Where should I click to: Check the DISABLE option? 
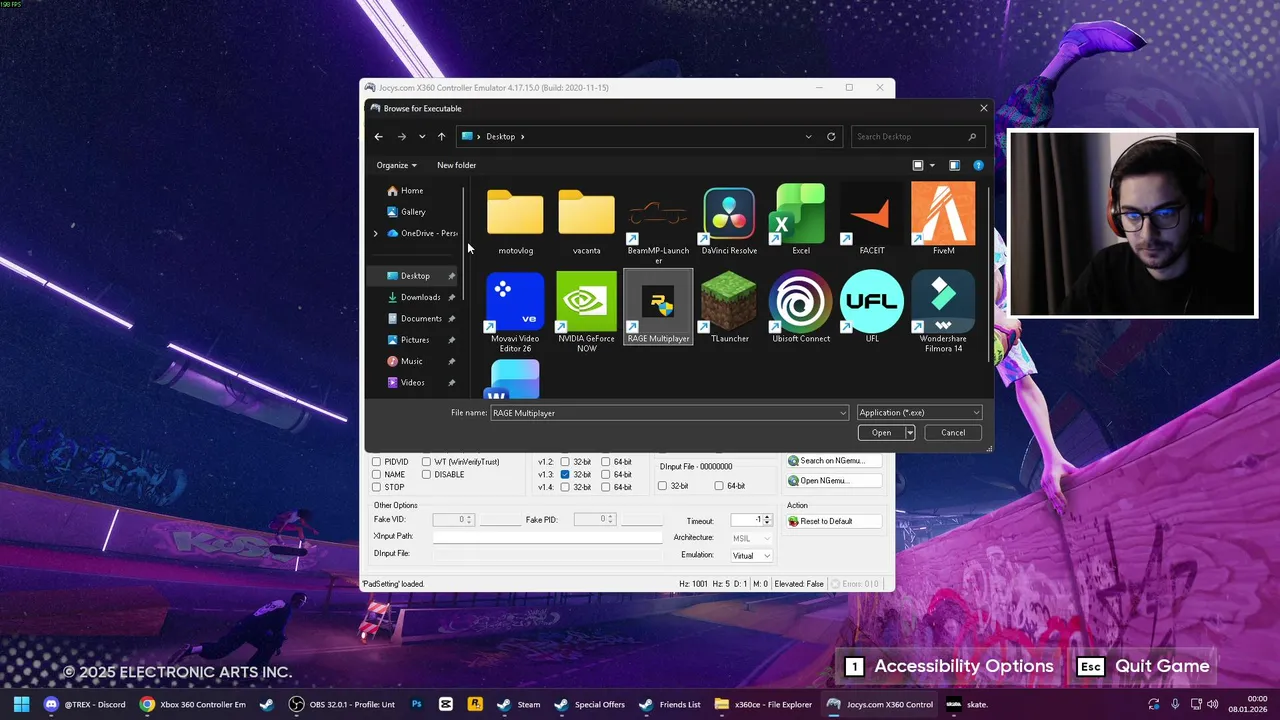pos(426,474)
